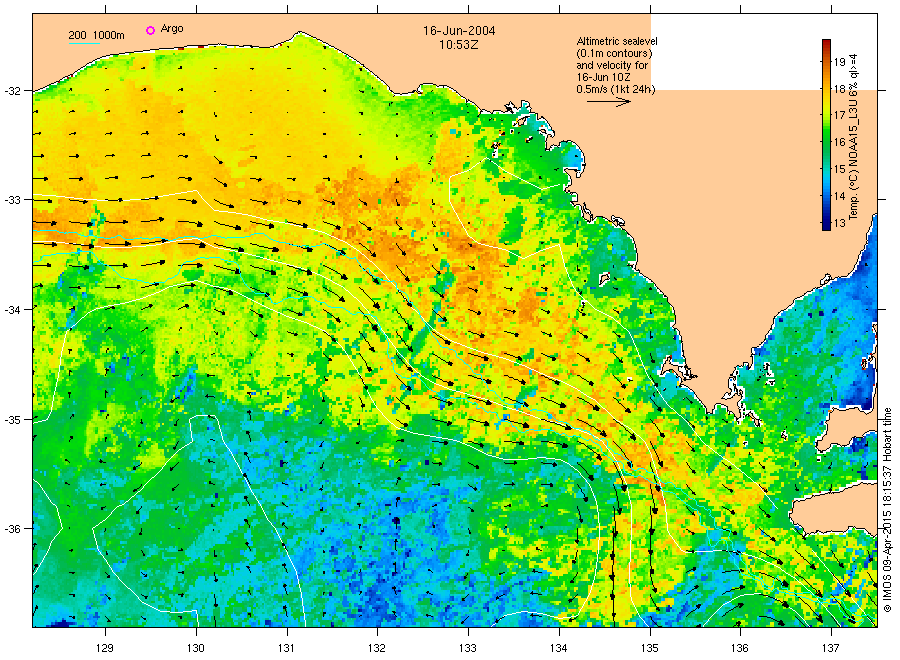Click the magenta Argo circle marker
Screen dimensions: 900x660
[x=150, y=30]
